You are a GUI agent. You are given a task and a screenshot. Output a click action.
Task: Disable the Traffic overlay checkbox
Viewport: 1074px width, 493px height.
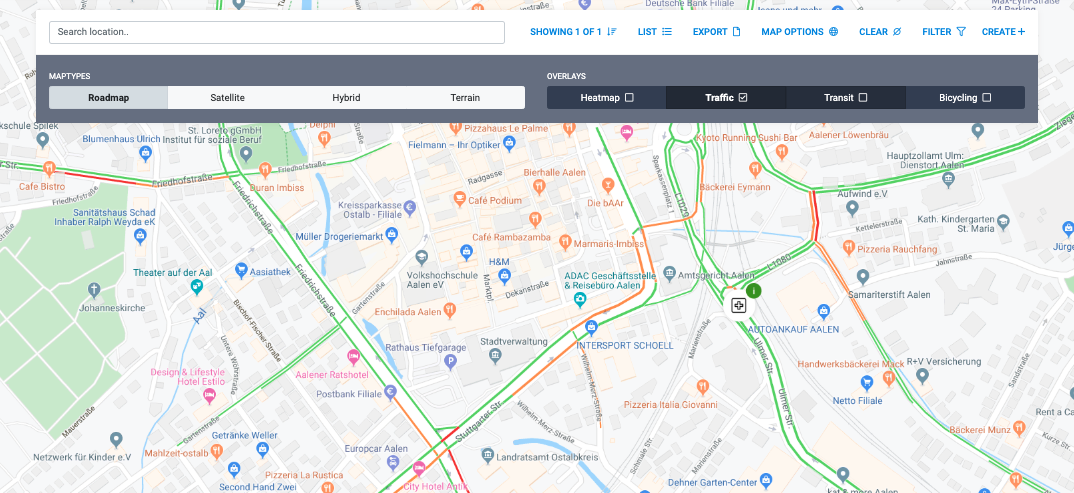[742, 98]
